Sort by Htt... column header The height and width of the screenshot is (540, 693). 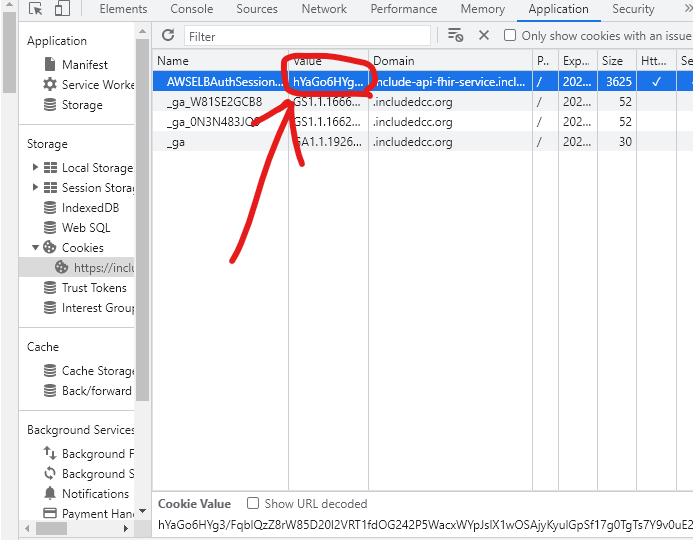click(656, 61)
